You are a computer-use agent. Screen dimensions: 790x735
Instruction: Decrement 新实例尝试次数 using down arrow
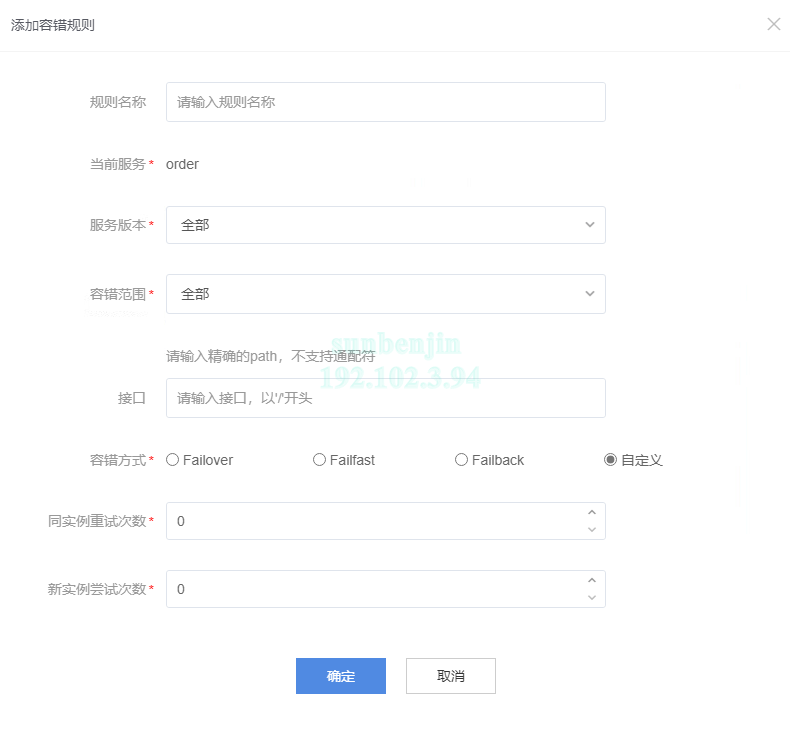pyautogui.click(x=591, y=597)
